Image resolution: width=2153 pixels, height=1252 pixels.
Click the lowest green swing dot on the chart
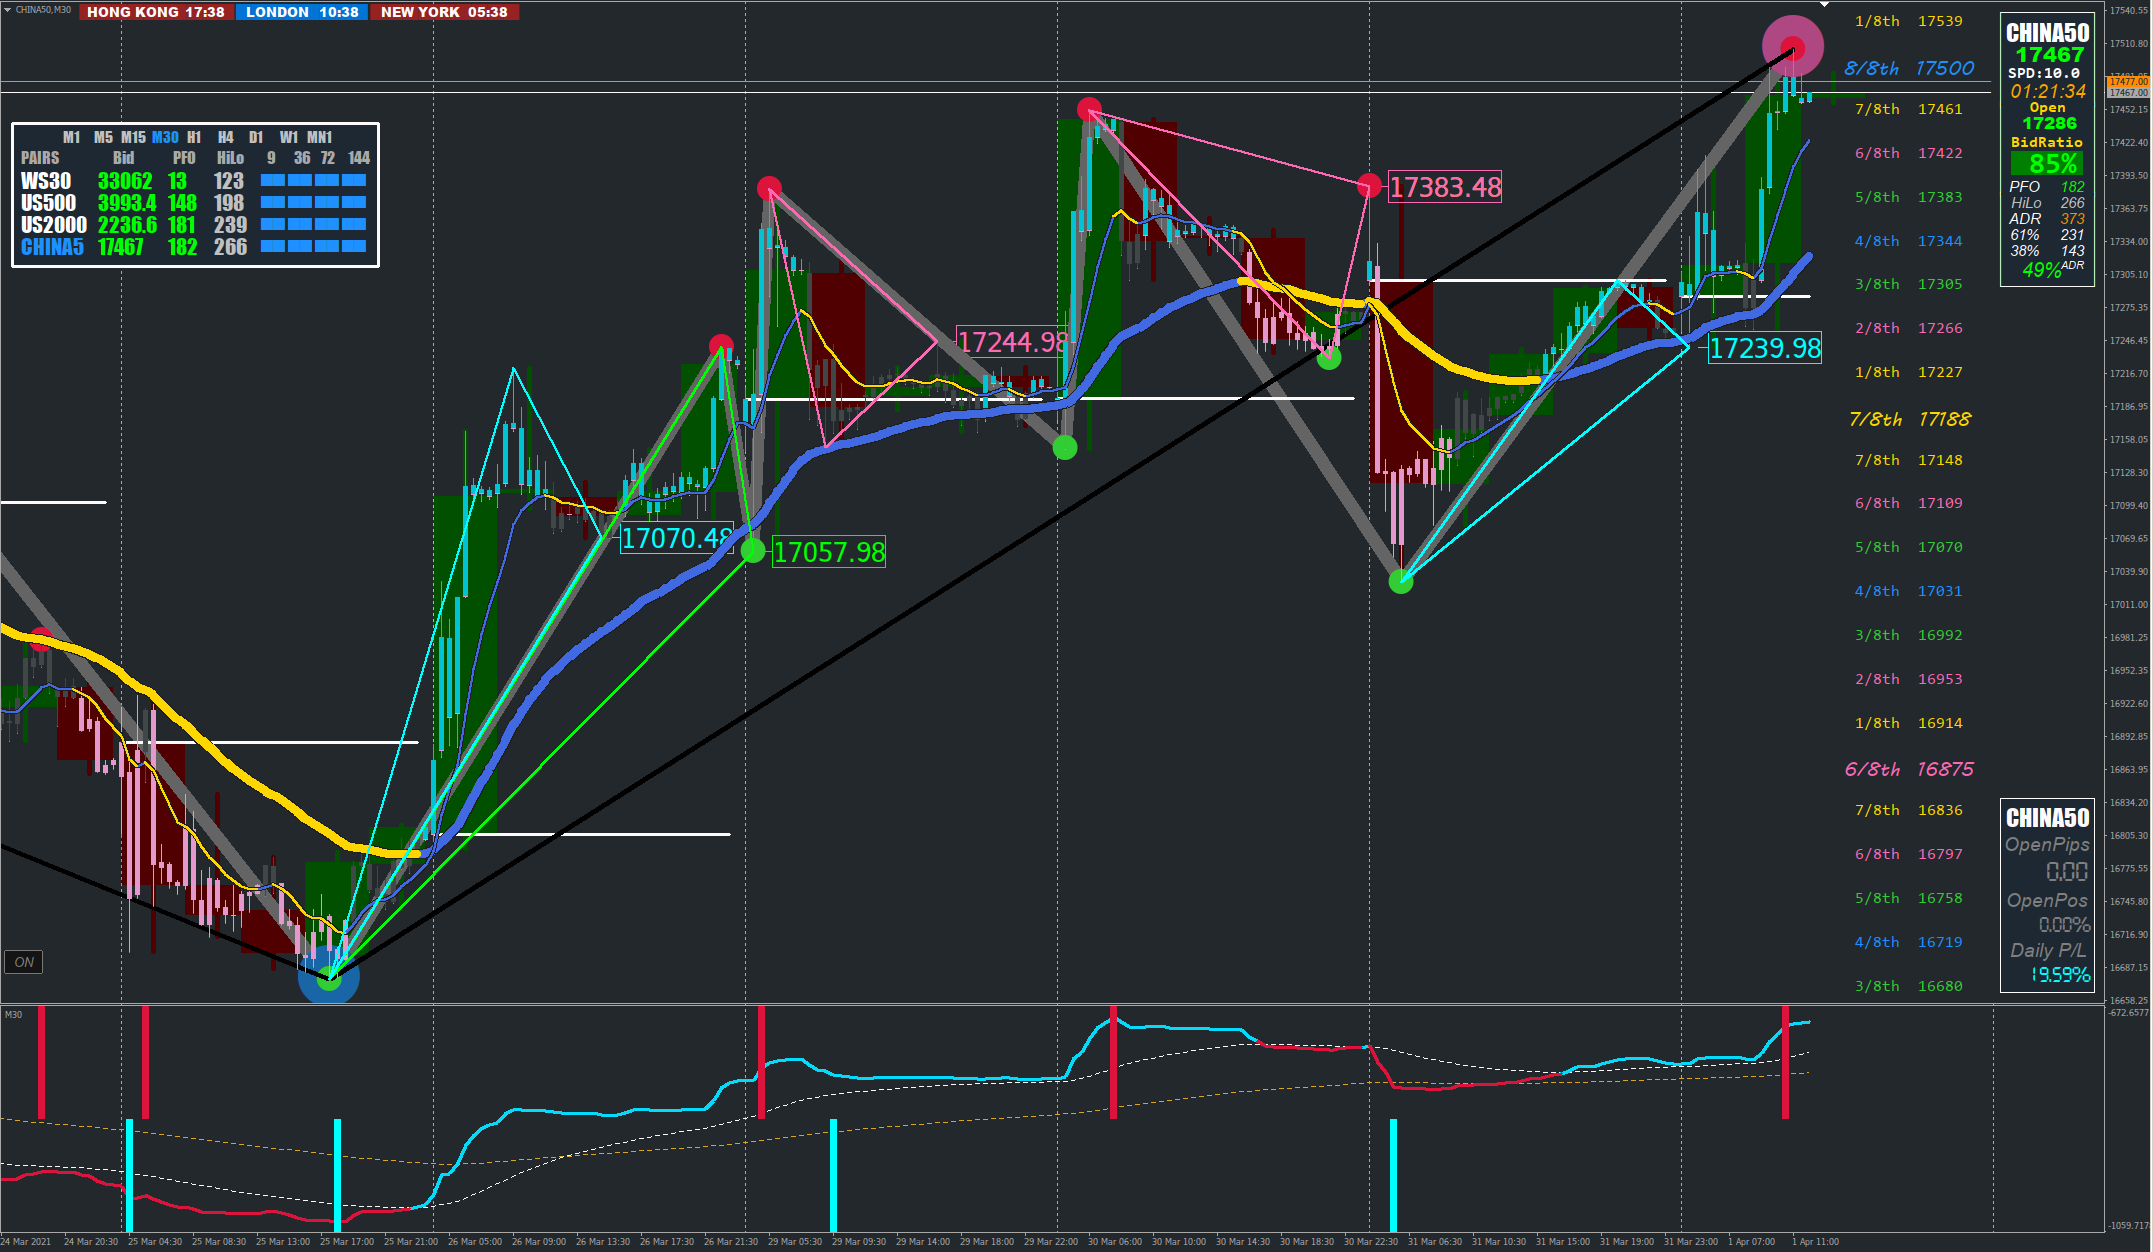(328, 979)
